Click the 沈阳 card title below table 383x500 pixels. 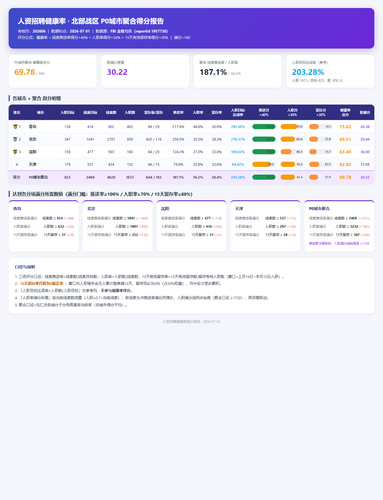[165, 209]
